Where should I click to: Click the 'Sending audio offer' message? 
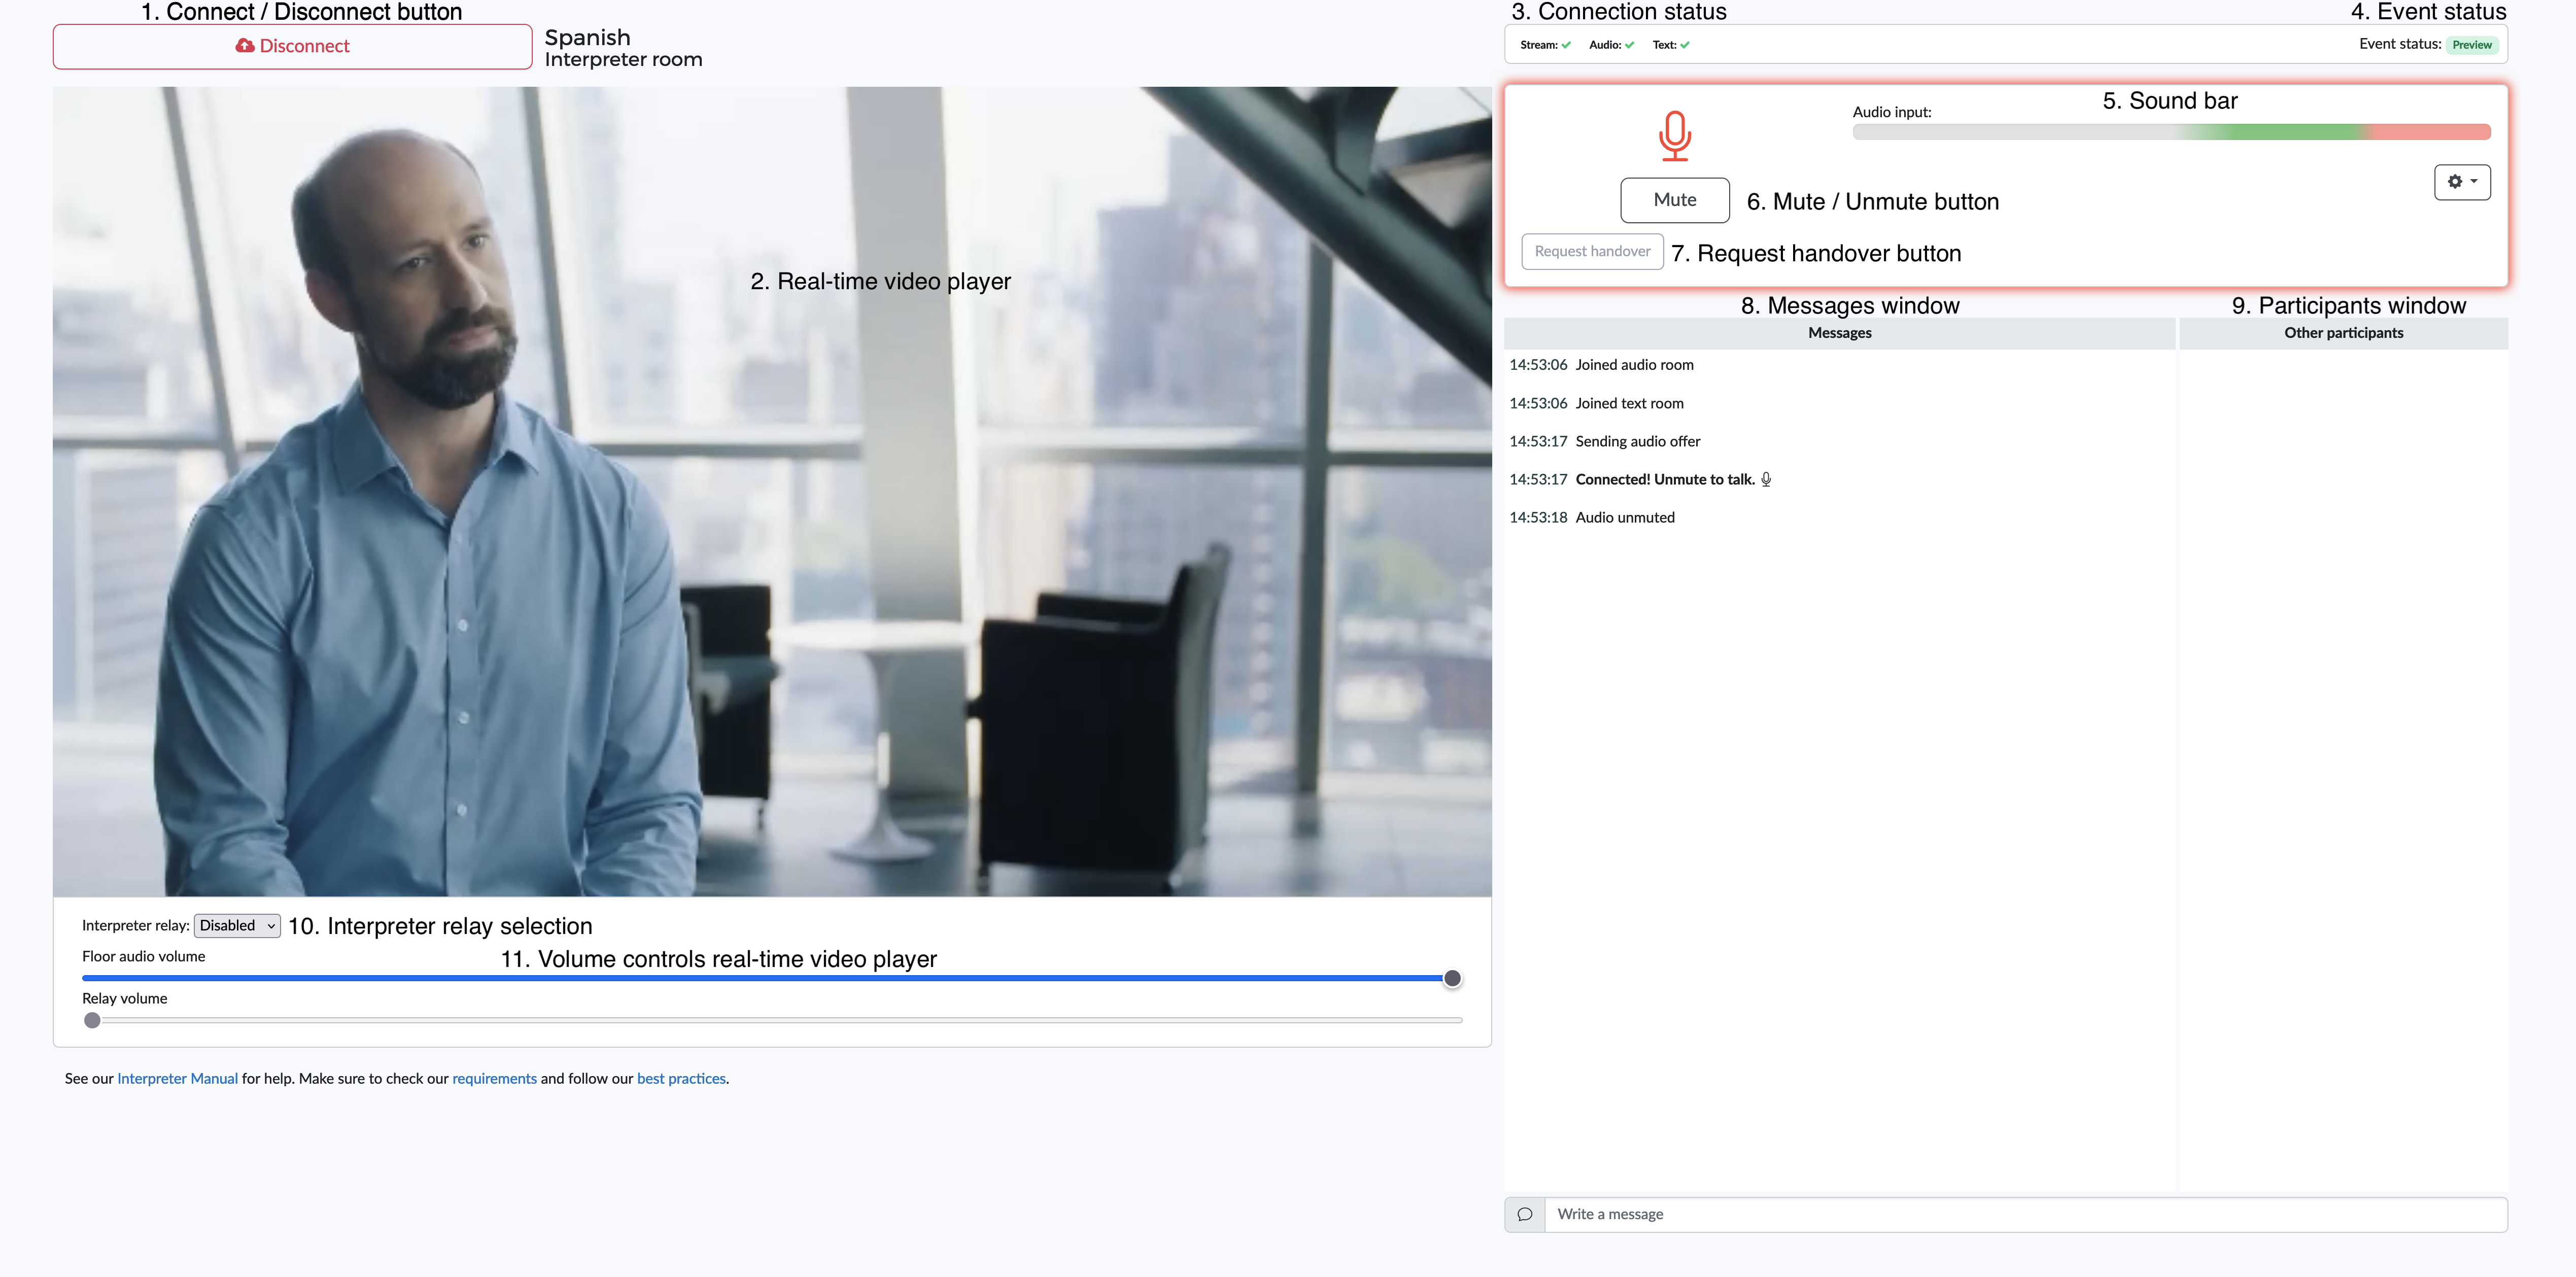click(1637, 441)
